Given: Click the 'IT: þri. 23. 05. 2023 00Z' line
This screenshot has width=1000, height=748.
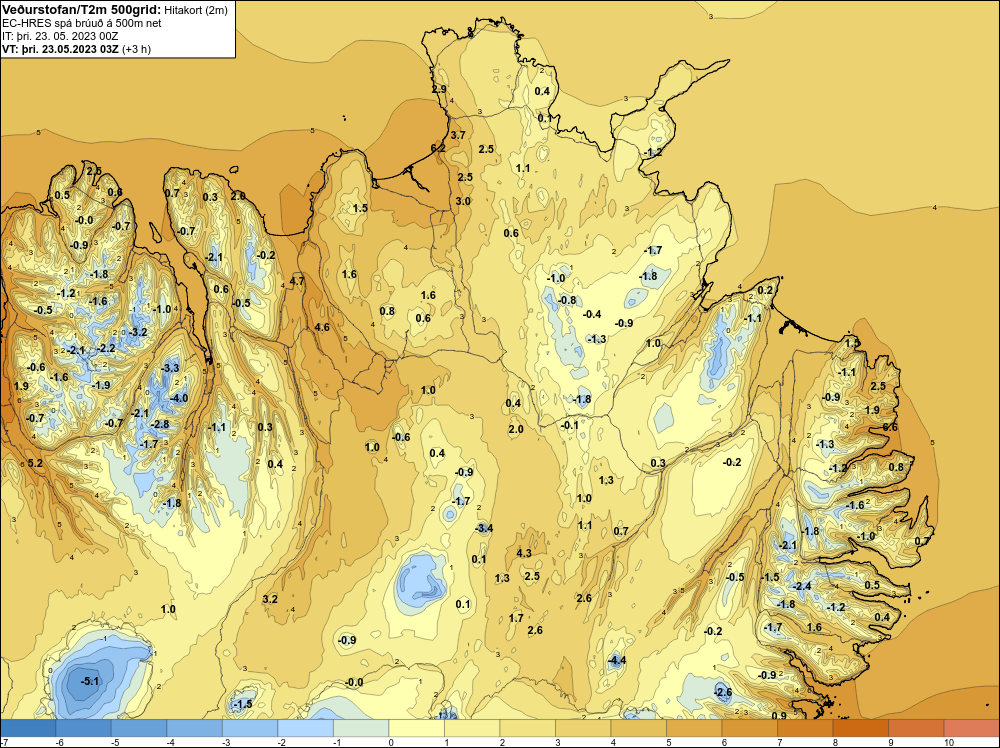Looking at the screenshot, I should coord(60,36).
